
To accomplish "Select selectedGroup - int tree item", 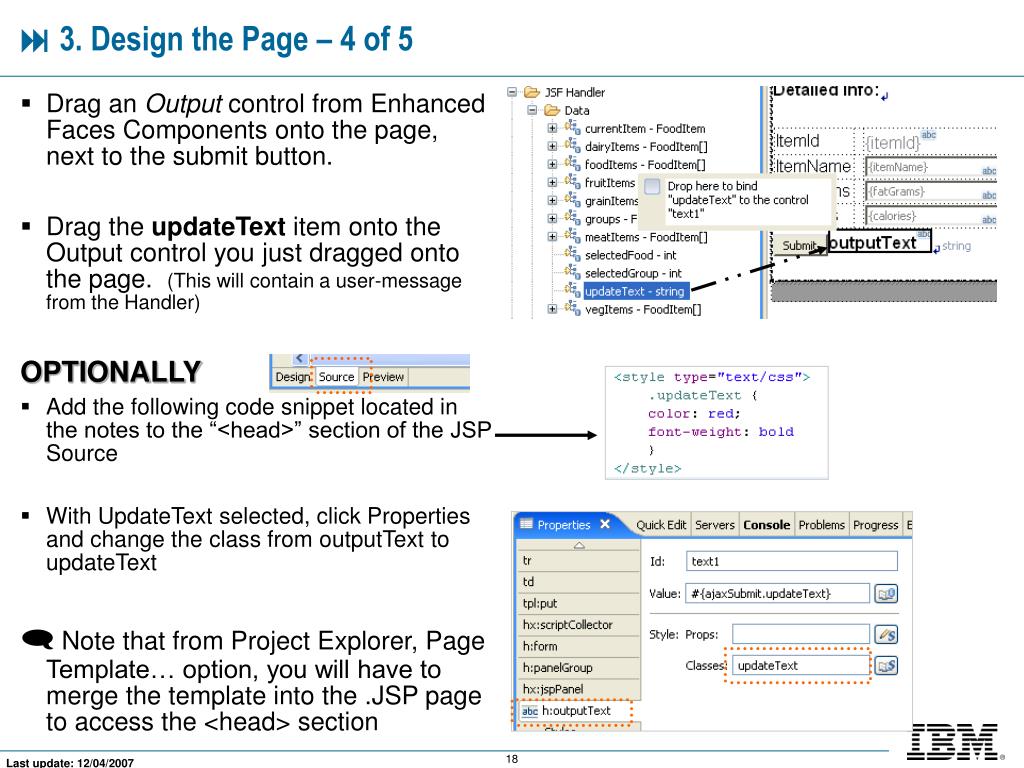I will [x=633, y=273].
